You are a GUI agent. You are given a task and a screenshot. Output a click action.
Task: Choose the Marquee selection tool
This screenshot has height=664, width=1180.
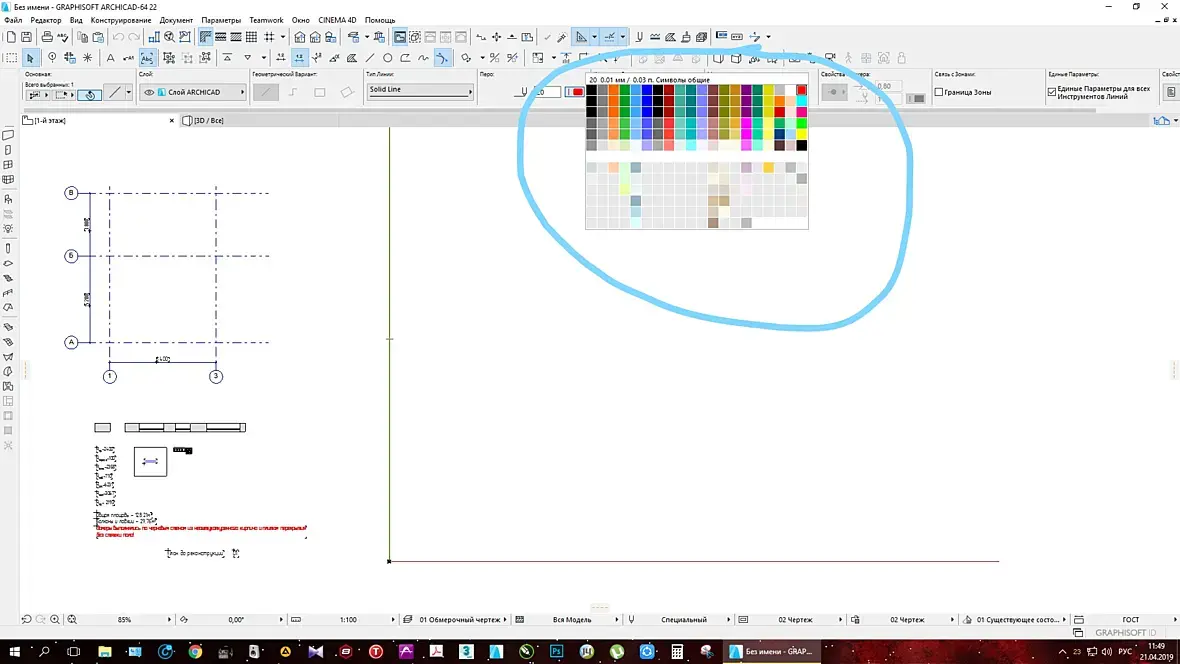[11, 58]
